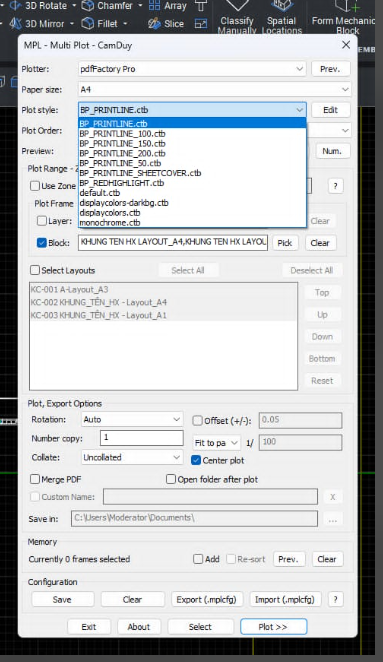Click the Import (.mplcfg) button
Screen dimensions: 383x662
coord(285,600)
